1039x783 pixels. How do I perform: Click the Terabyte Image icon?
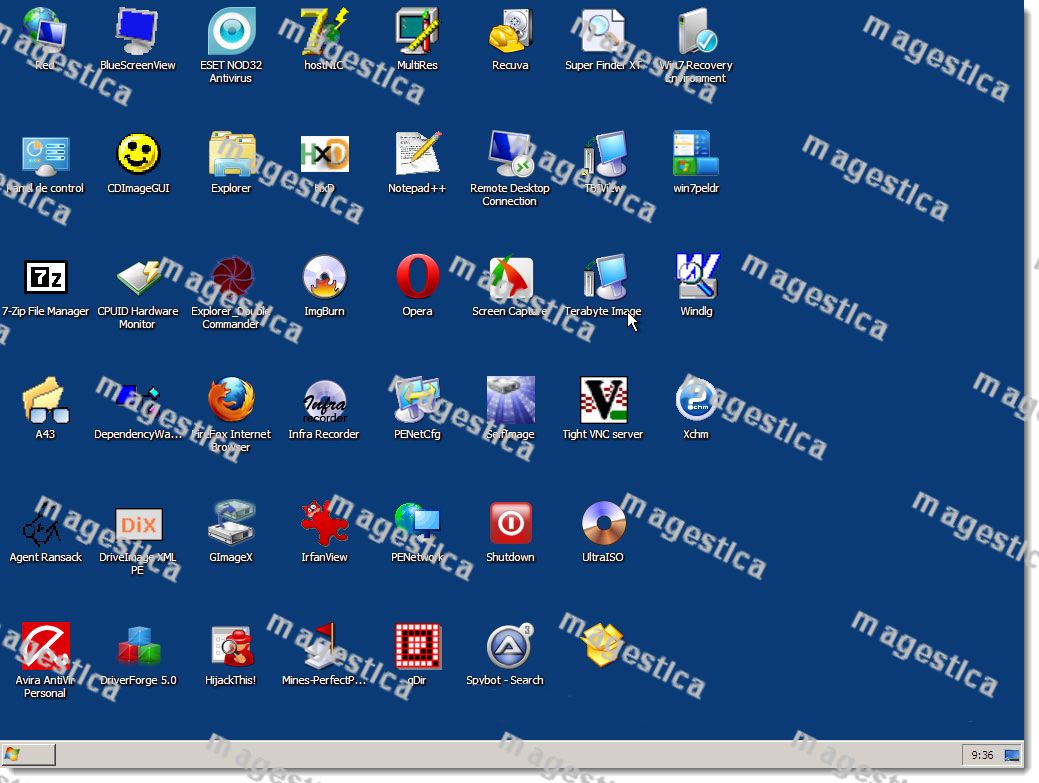pyautogui.click(x=604, y=278)
